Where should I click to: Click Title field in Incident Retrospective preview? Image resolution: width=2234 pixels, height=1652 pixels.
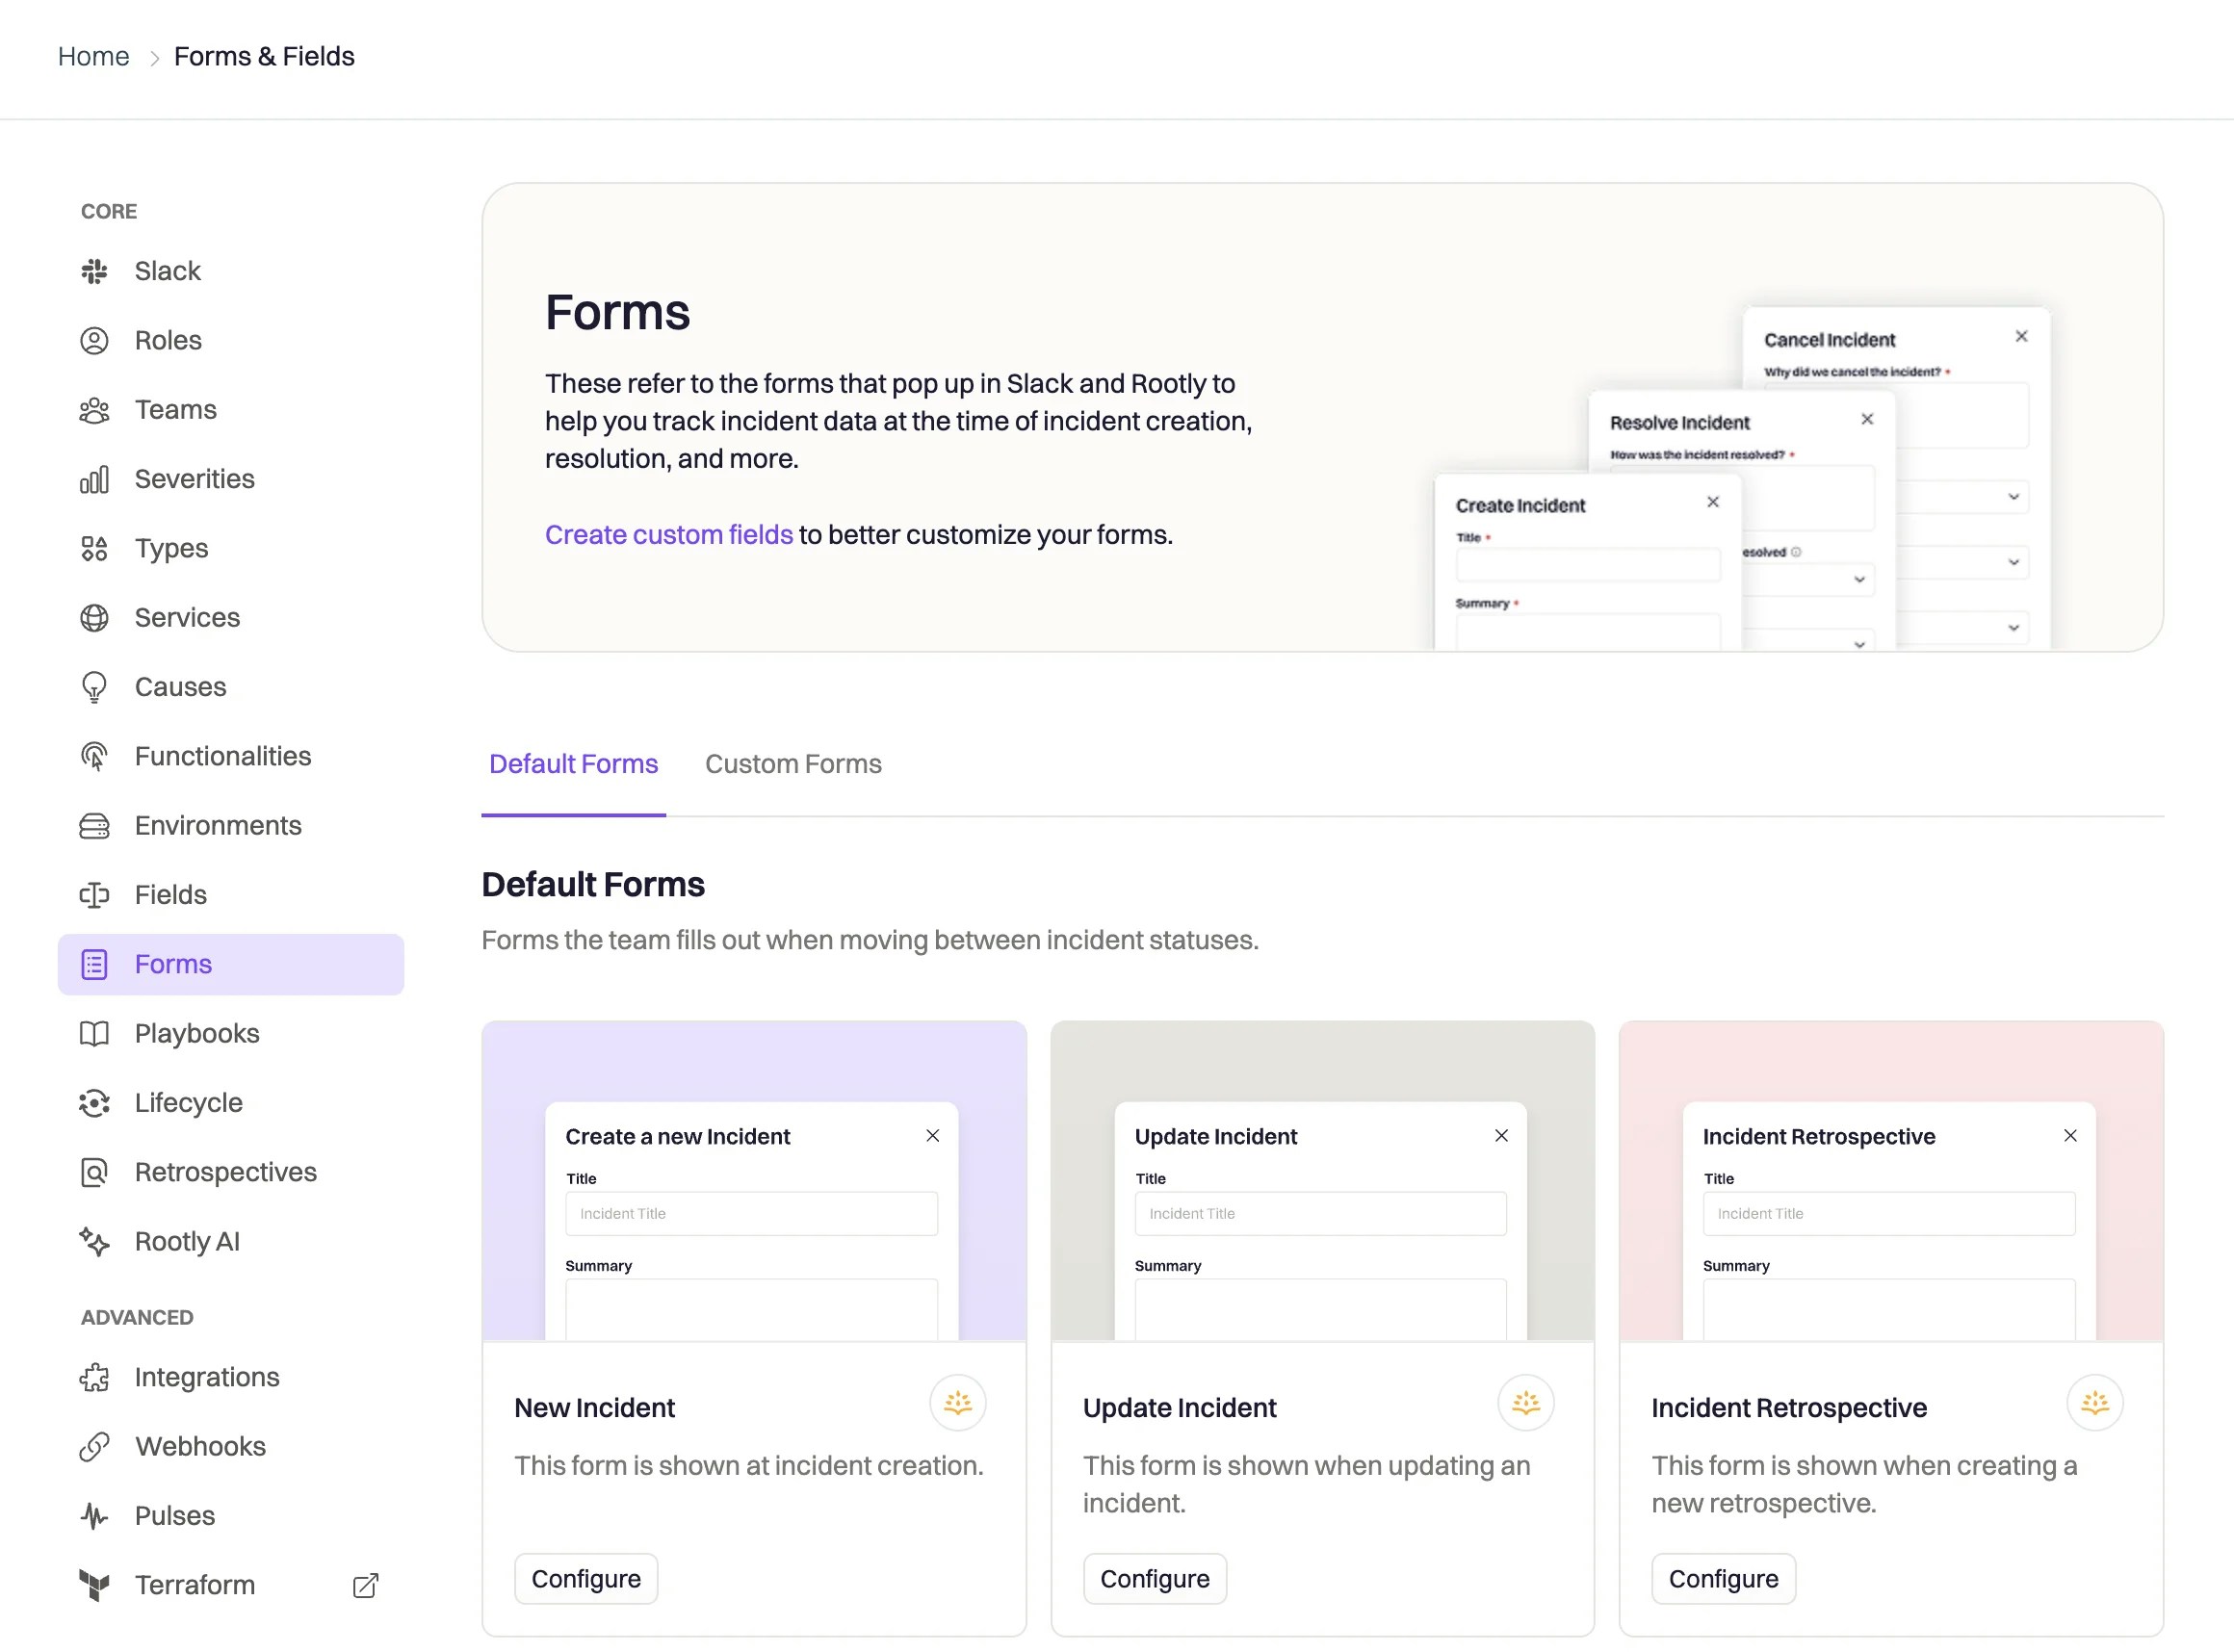(x=1890, y=1214)
